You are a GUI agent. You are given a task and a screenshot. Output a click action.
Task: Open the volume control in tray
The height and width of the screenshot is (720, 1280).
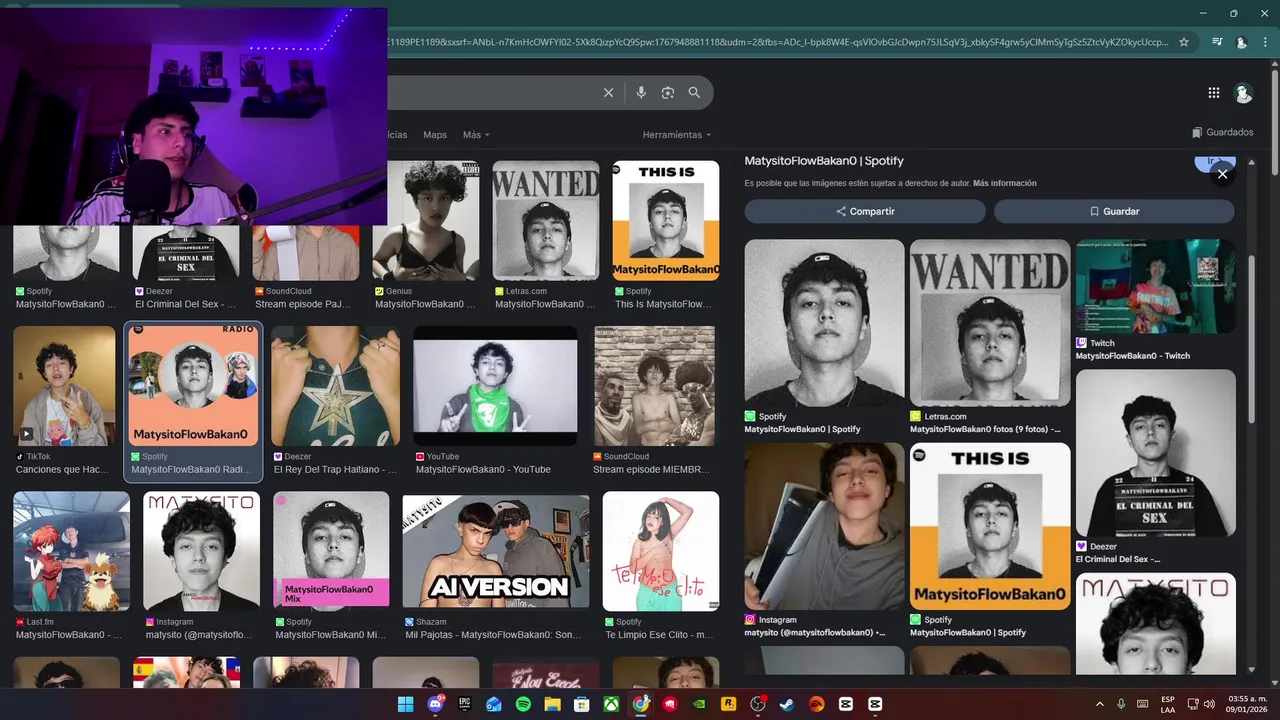point(1209,704)
